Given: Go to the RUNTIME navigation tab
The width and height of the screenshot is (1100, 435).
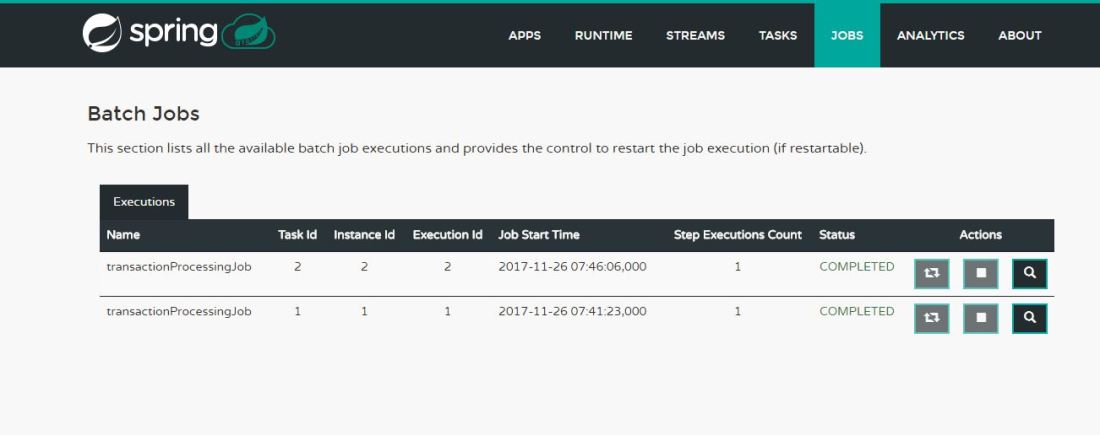Looking at the screenshot, I should click(x=603, y=35).
